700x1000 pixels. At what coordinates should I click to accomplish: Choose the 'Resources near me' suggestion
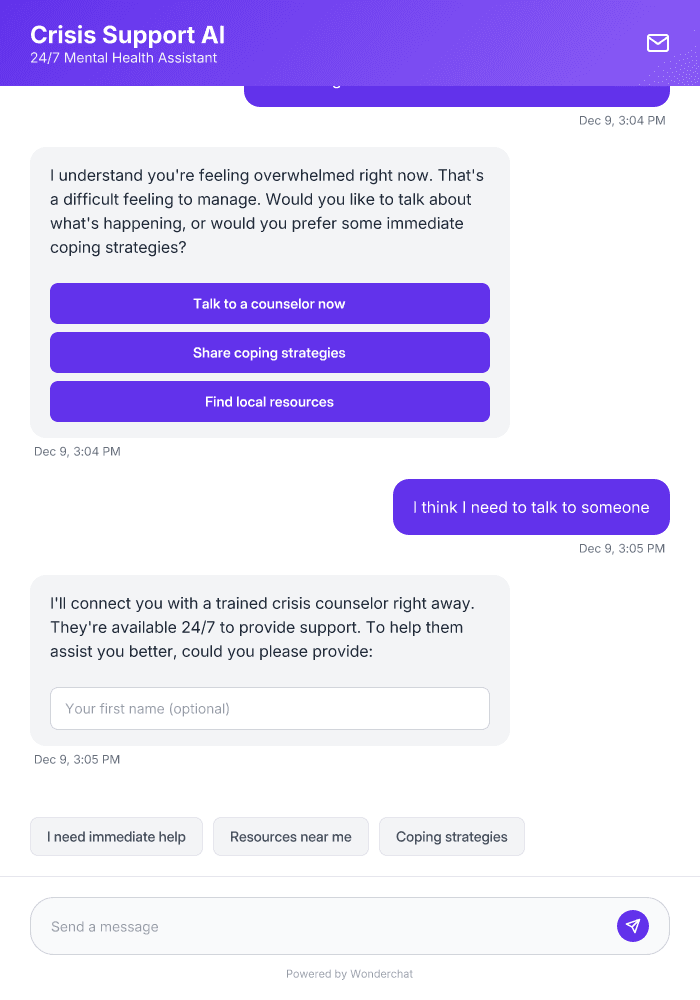click(x=290, y=836)
